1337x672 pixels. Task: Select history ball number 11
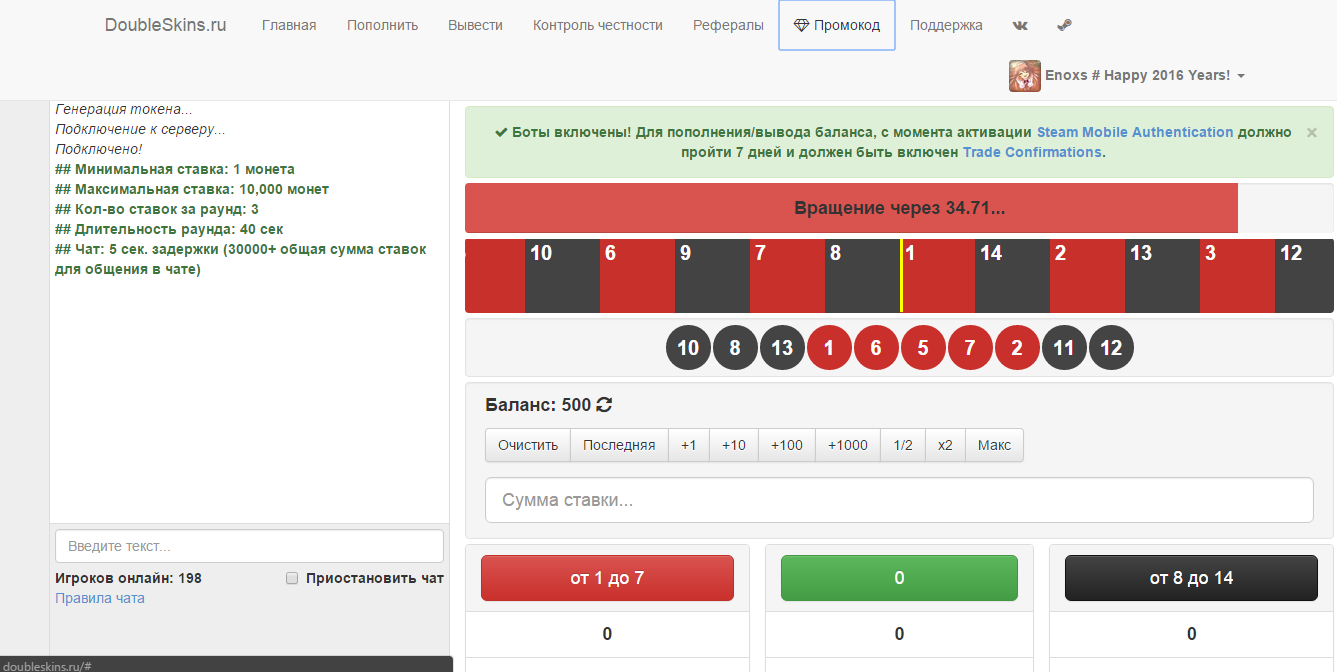click(x=1064, y=348)
